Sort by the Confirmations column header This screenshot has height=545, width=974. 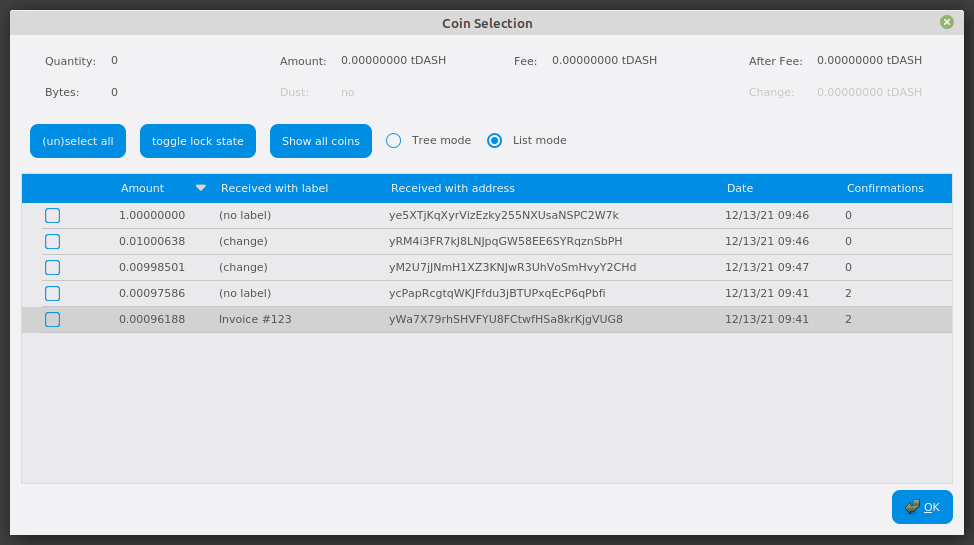click(885, 188)
